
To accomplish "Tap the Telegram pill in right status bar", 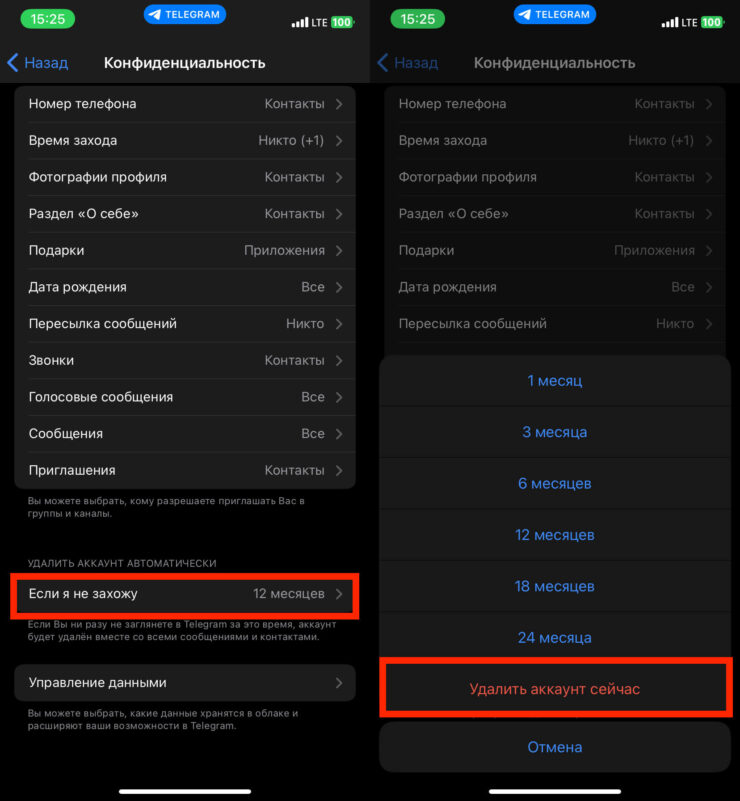I will [555, 15].
